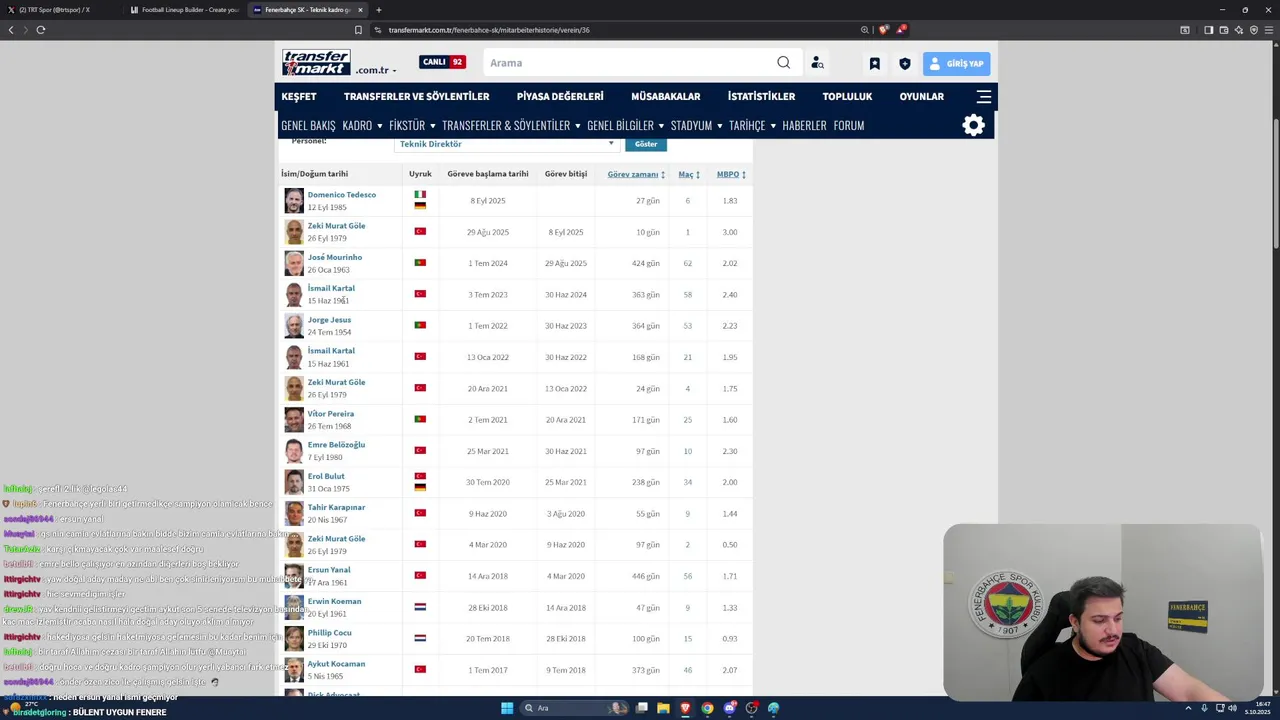Click the search magnifier icon

click(783, 63)
